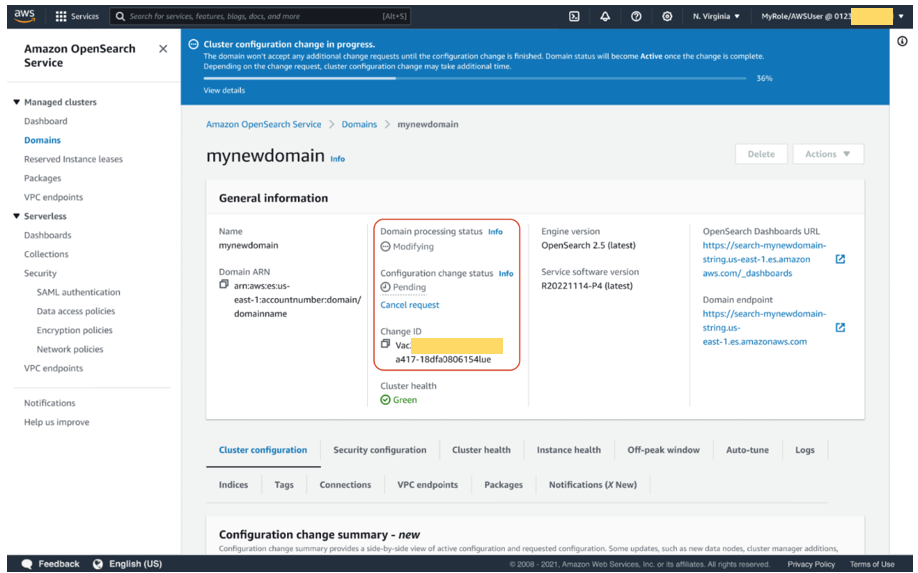The width and height of the screenshot is (918, 573).
Task: Open the settings gear icon
Action: click(667, 16)
